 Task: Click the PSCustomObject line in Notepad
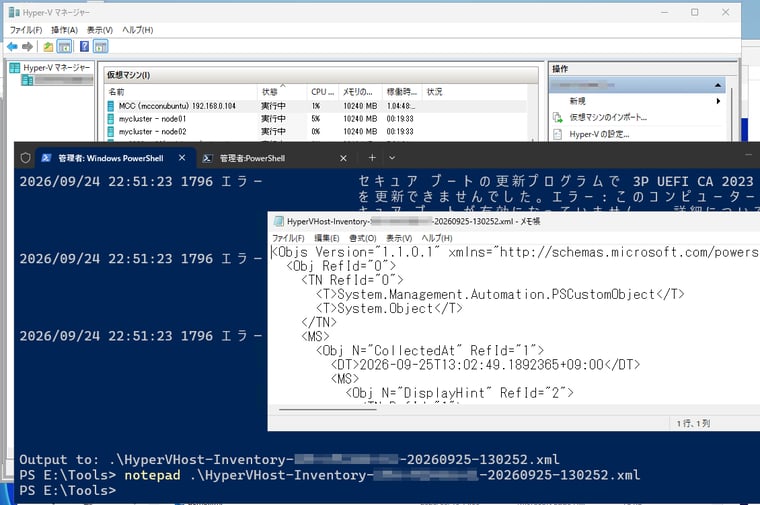point(500,294)
